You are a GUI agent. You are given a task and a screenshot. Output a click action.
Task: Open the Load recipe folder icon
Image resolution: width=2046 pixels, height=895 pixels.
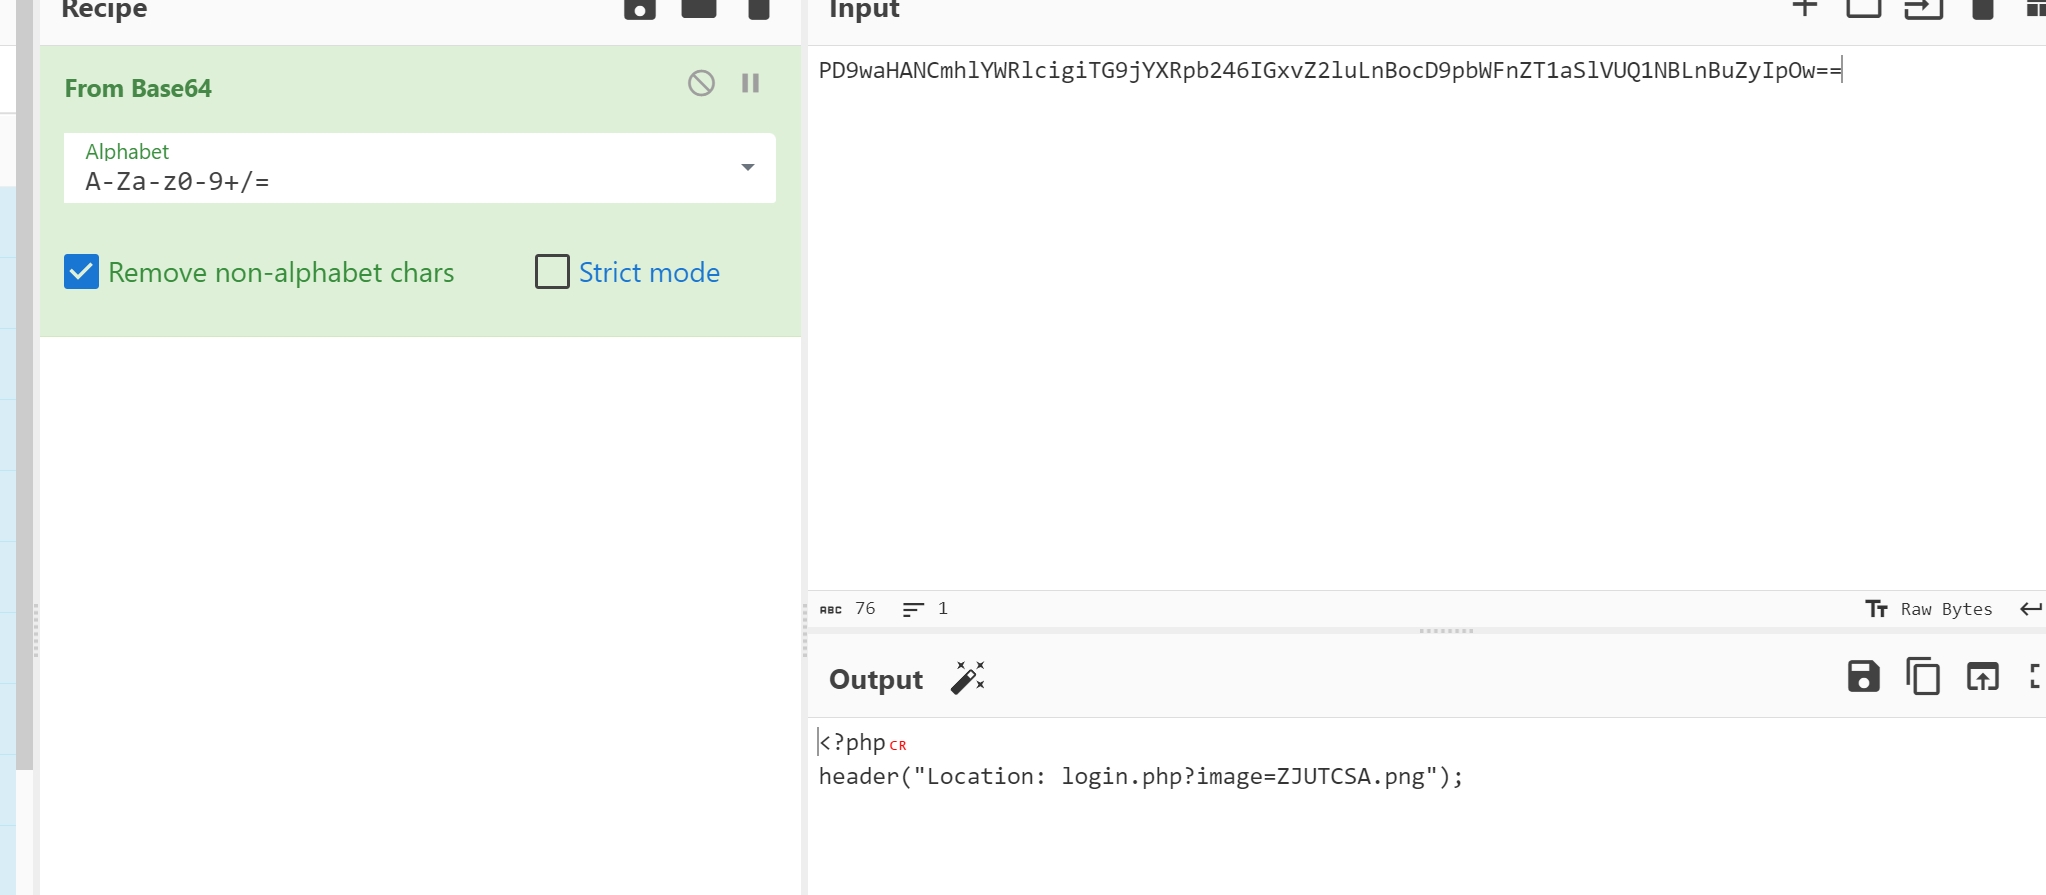point(698,9)
